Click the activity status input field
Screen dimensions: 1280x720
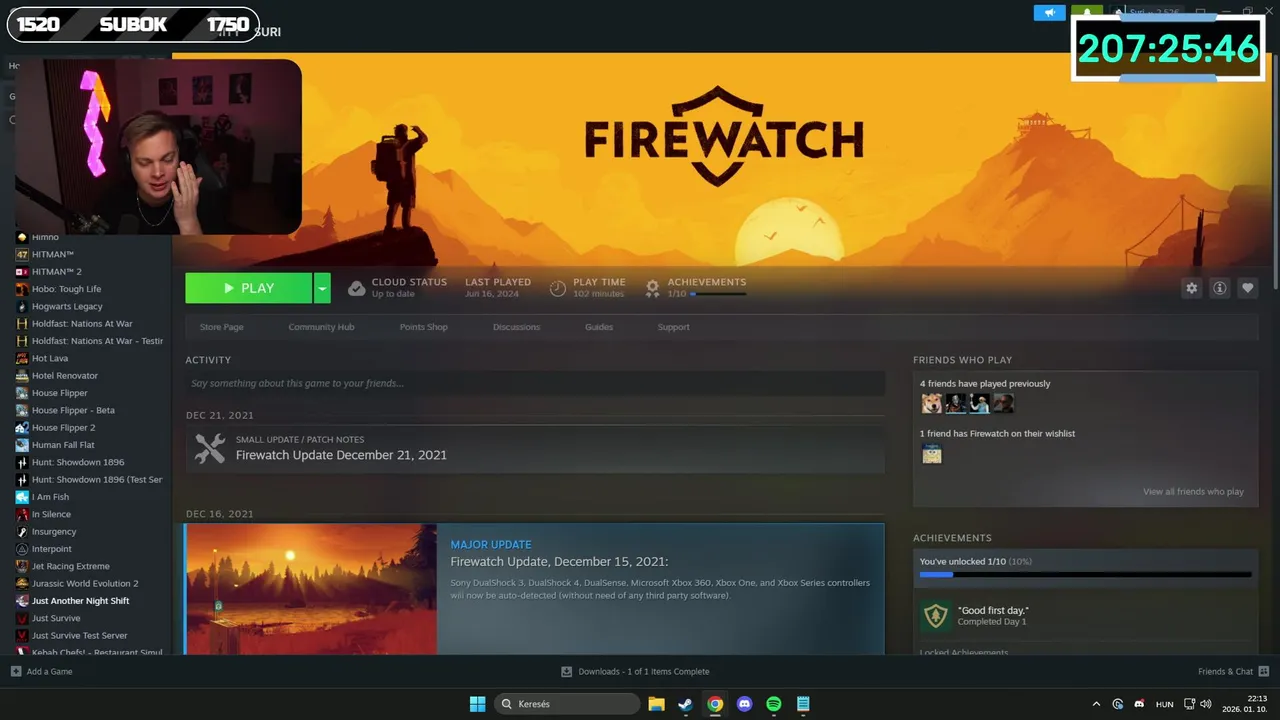(535, 383)
